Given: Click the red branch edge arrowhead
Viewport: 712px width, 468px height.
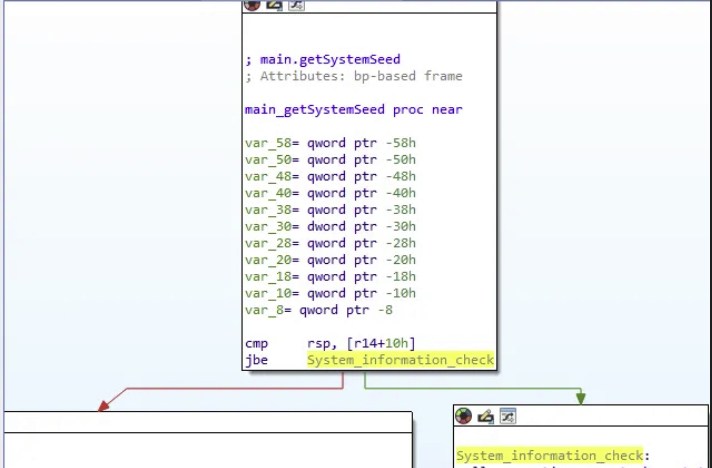Looking at the screenshot, I should tap(101, 405).
